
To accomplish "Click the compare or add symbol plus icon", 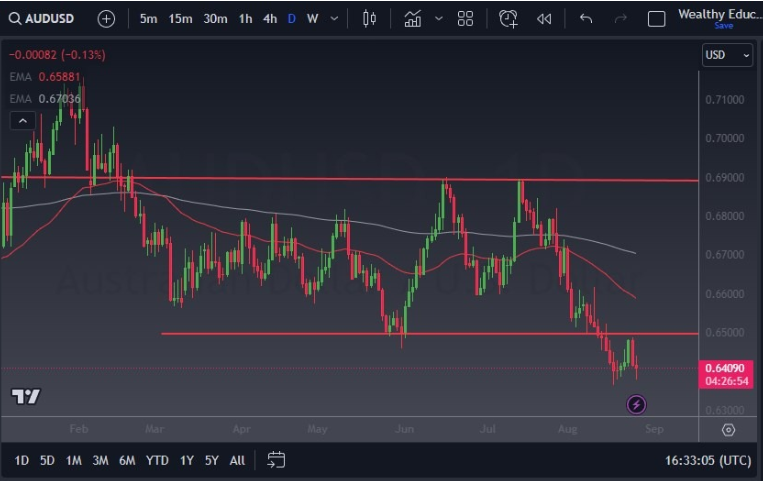I will pos(106,18).
